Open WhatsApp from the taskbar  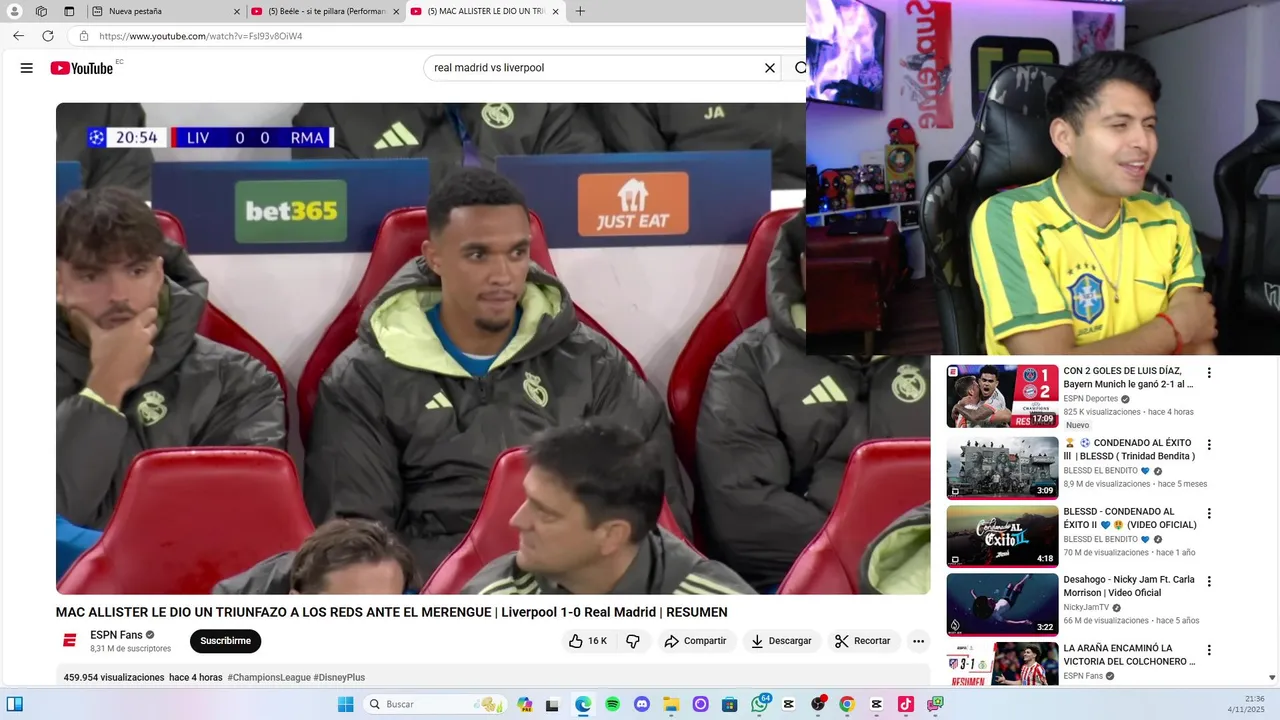click(760, 704)
